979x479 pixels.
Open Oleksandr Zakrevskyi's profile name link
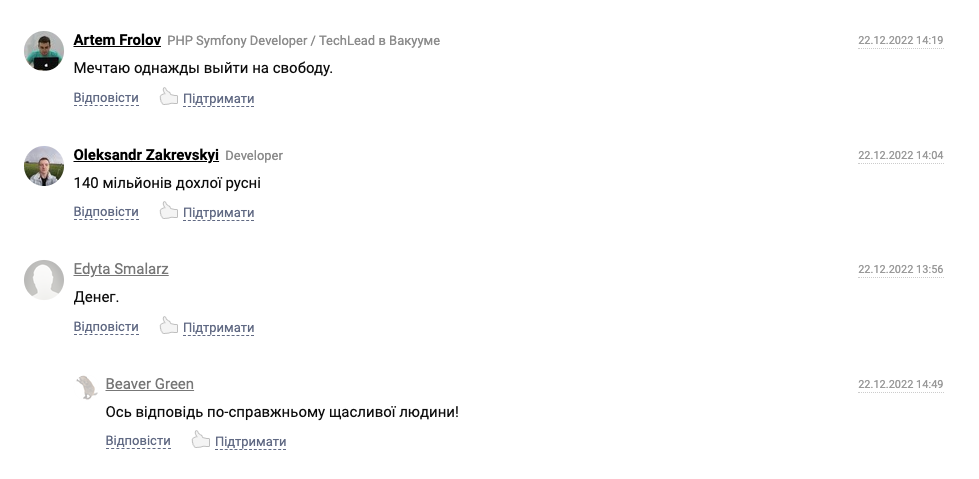(146, 155)
